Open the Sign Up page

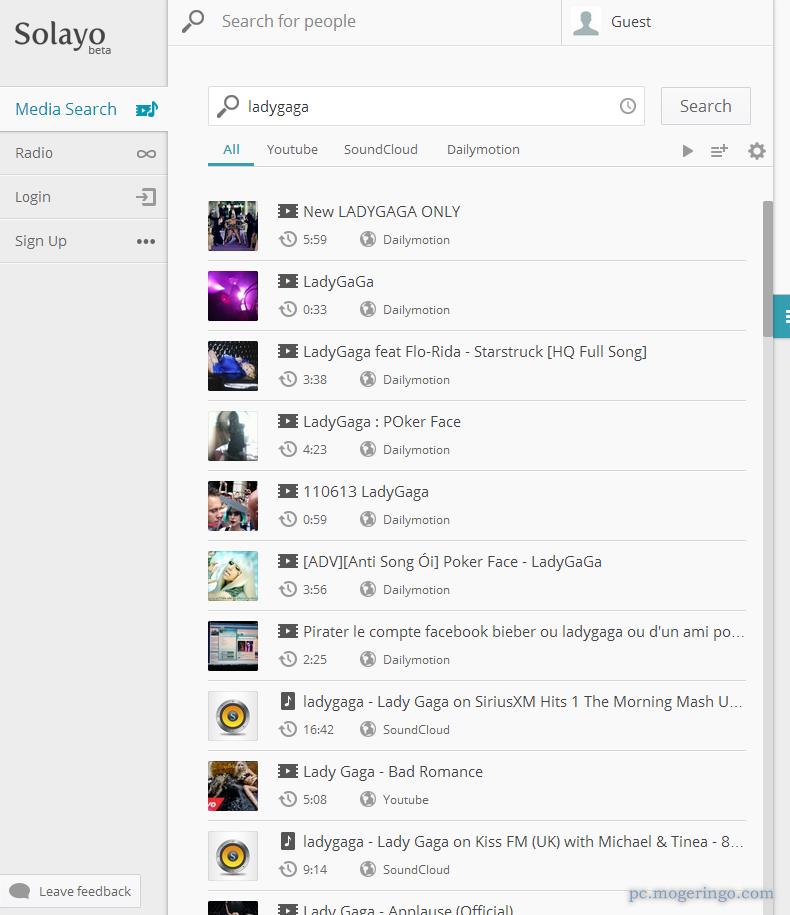pyautogui.click(x=83, y=241)
